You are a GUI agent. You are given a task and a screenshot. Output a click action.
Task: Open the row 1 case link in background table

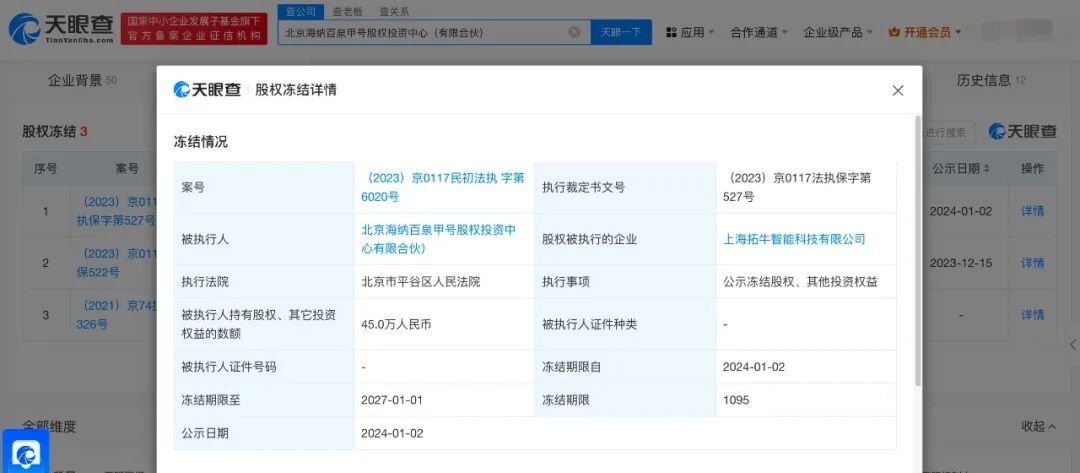pyautogui.click(x=116, y=211)
